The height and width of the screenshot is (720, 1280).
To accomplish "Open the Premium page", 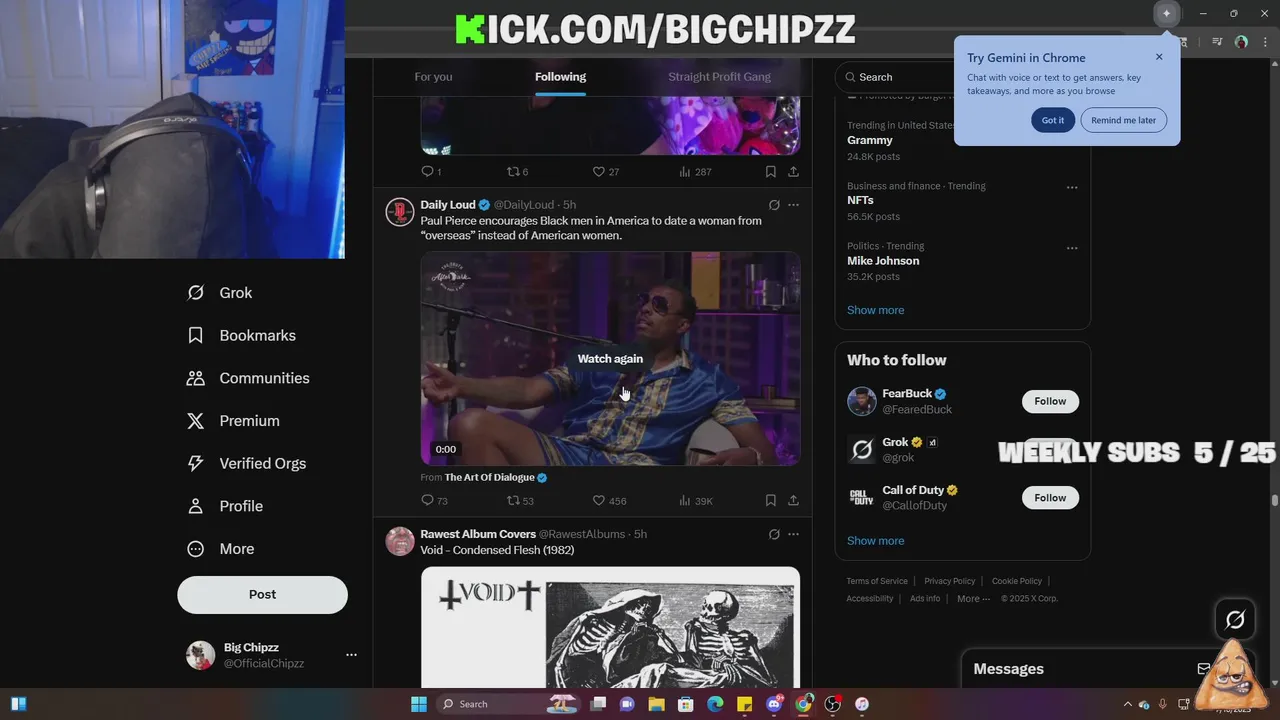I will (x=233, y=421).
